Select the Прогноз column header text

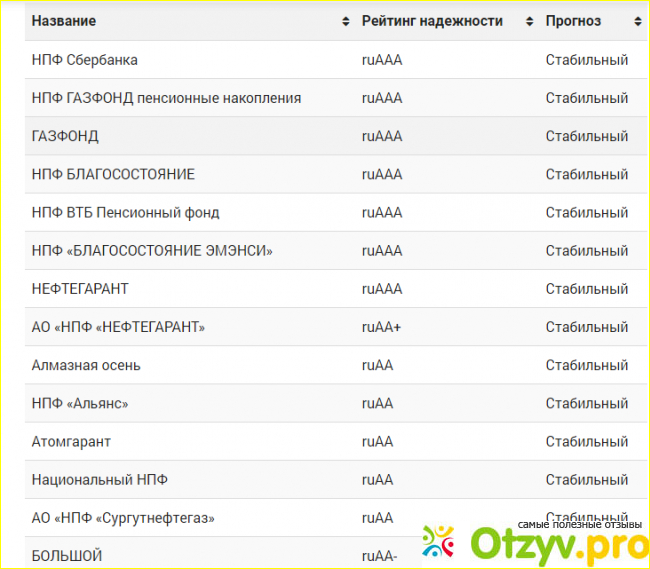(573, 21)
